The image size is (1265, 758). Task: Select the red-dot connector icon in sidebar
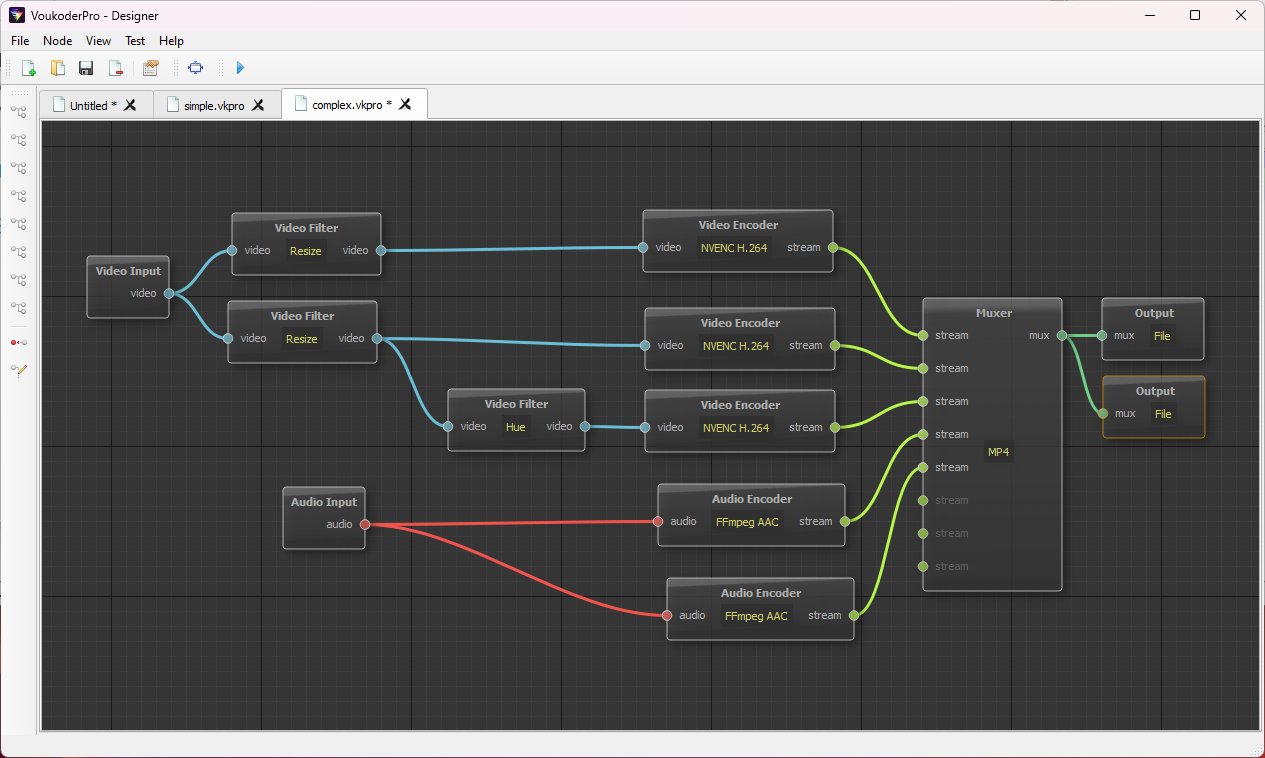(18, 342)
